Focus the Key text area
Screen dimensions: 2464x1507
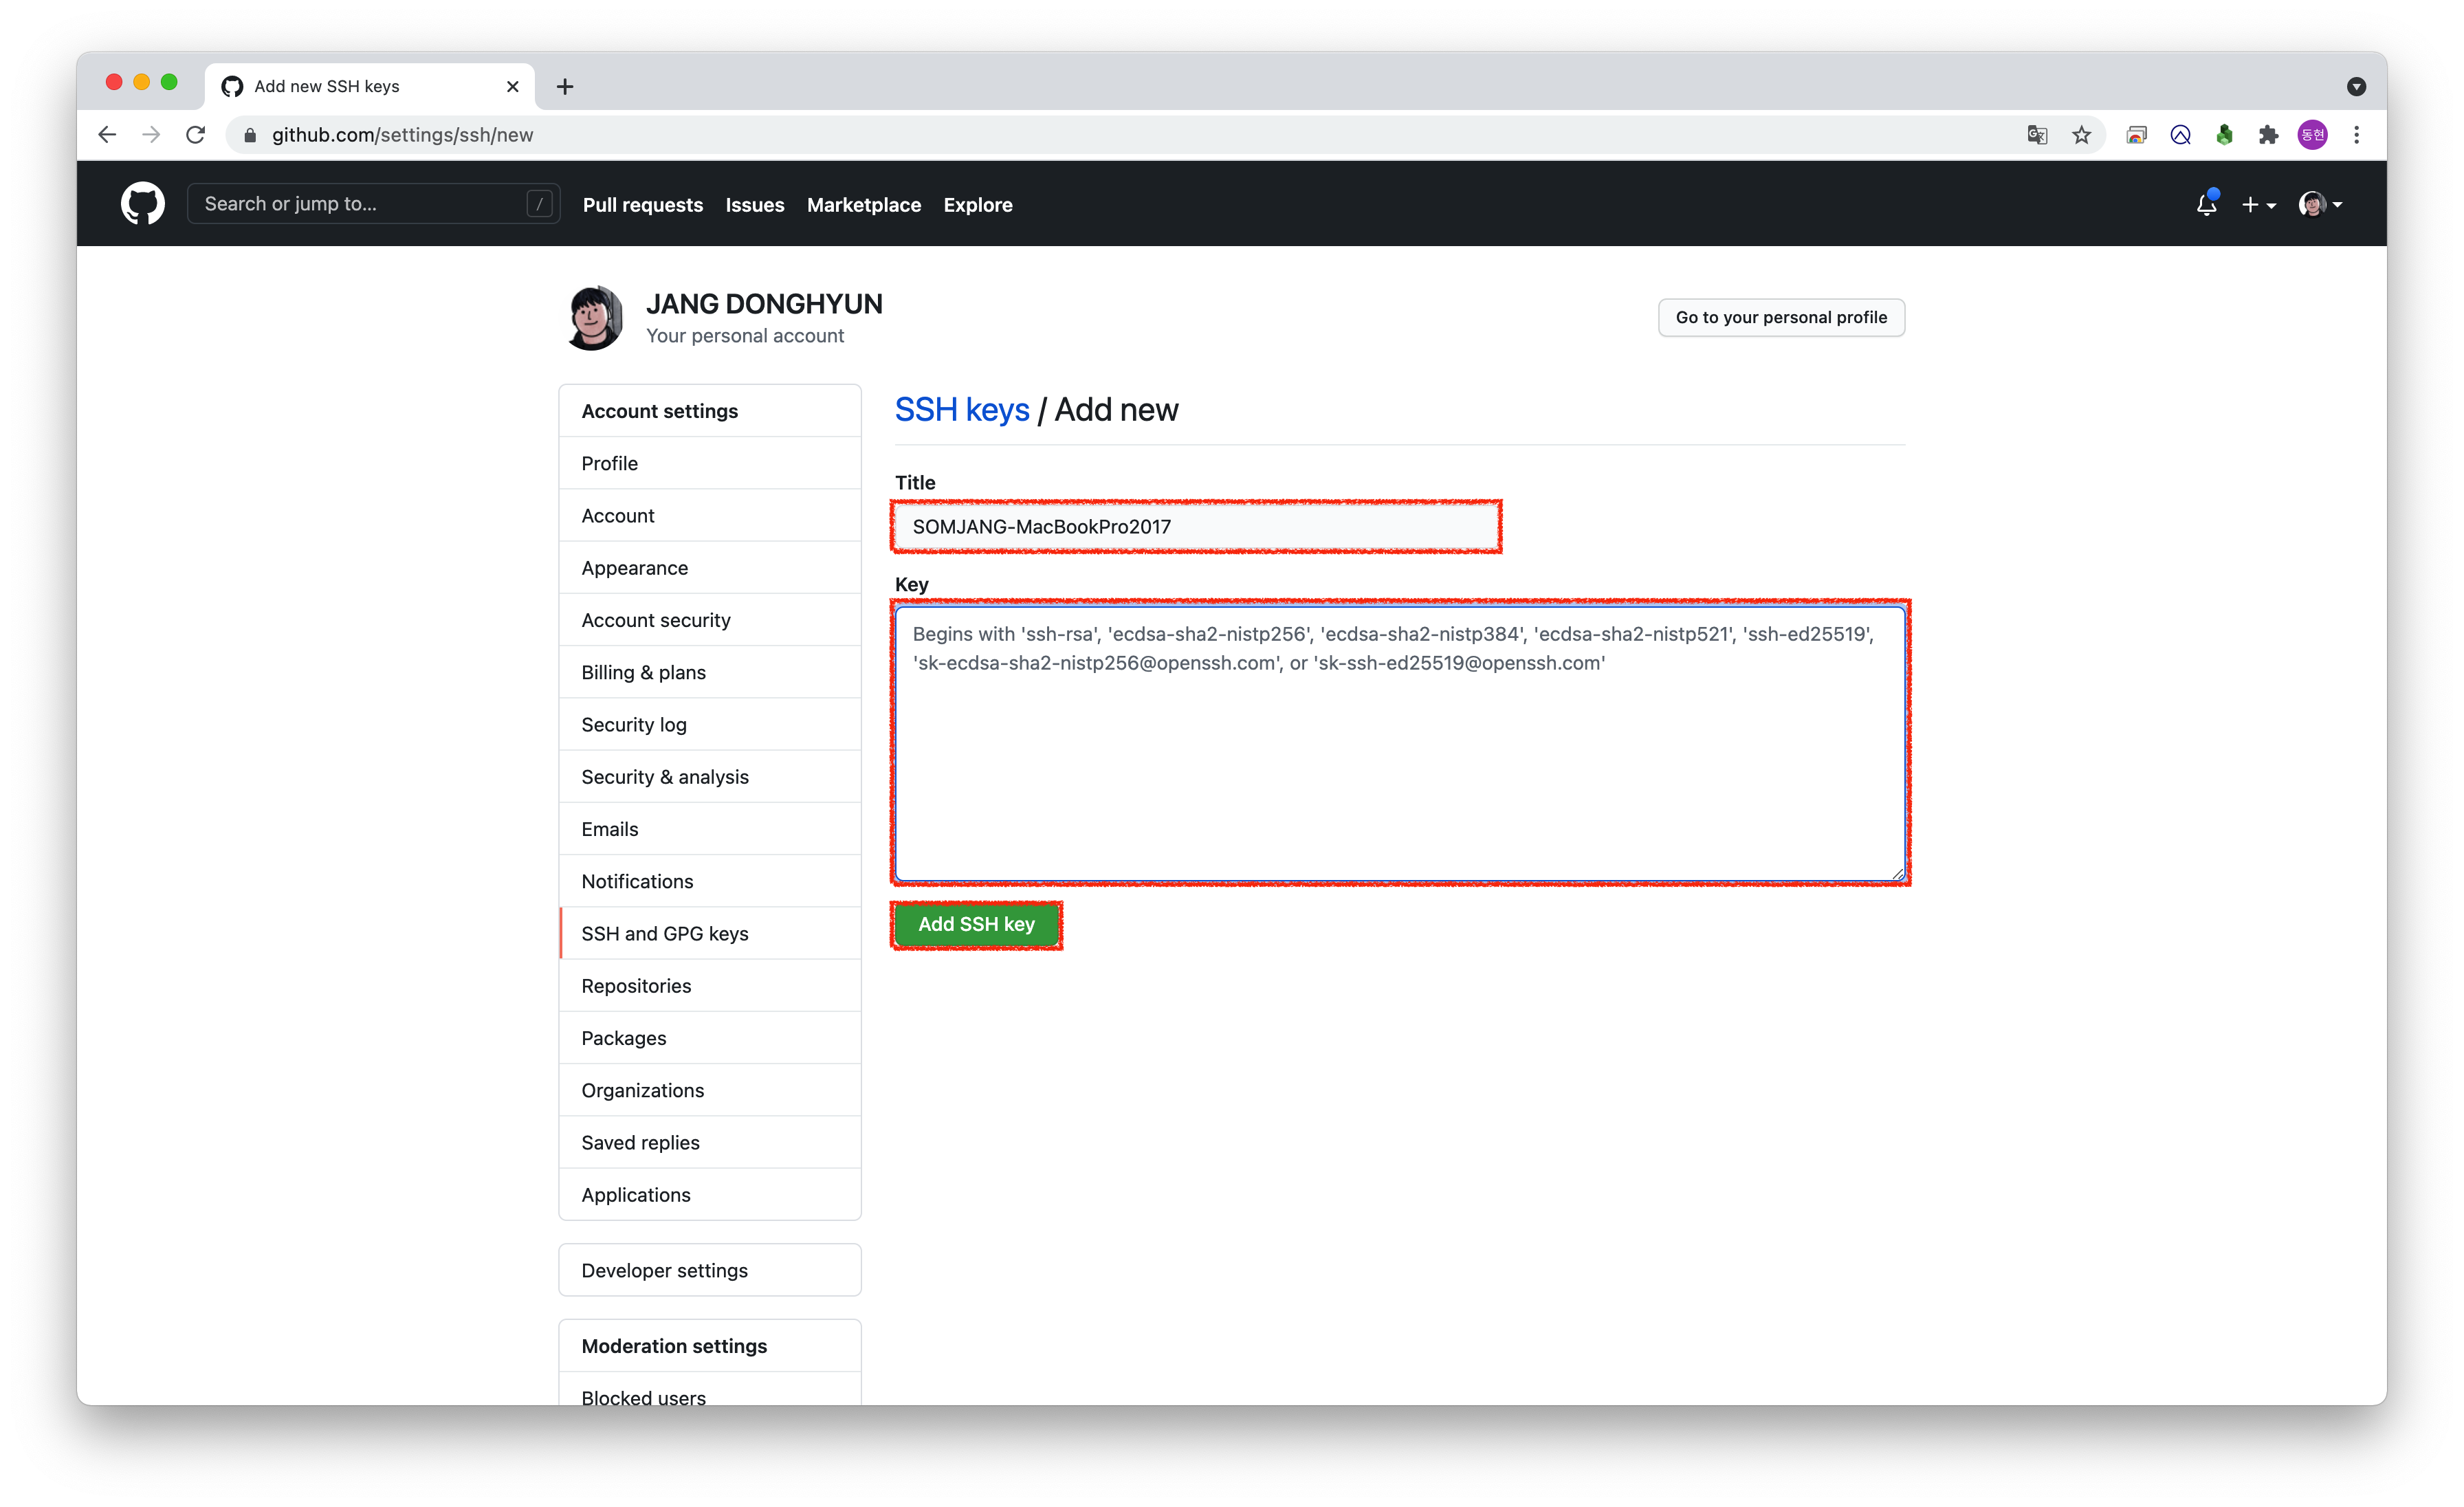[x=1400, y=744]
